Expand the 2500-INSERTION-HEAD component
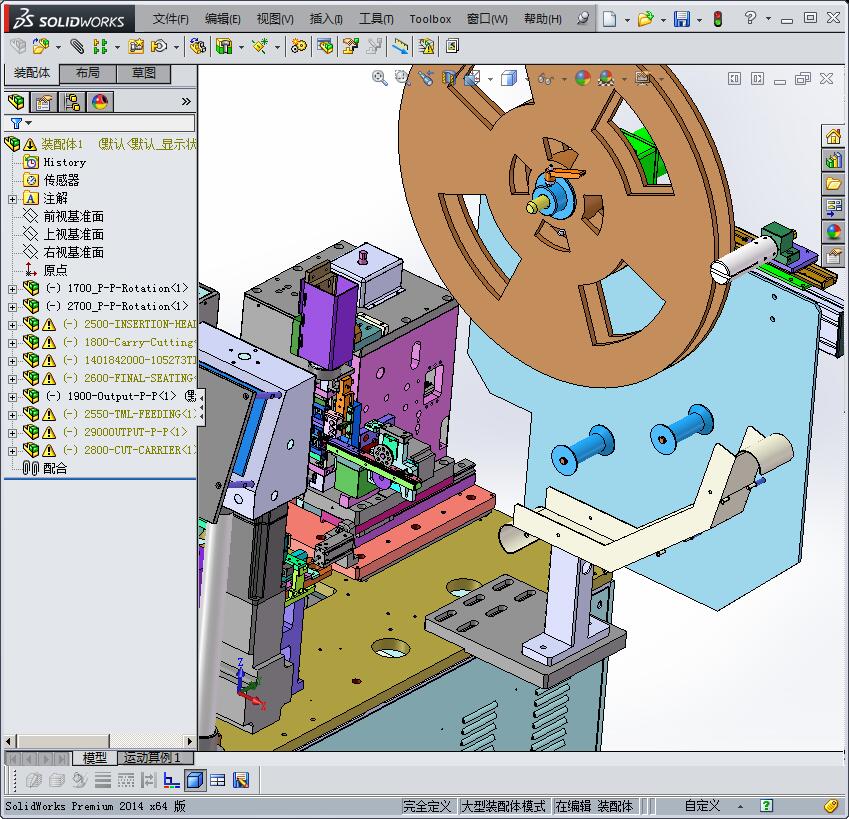Screen dimensions: 849x819 pyautogui.click(x=12, y=325)
